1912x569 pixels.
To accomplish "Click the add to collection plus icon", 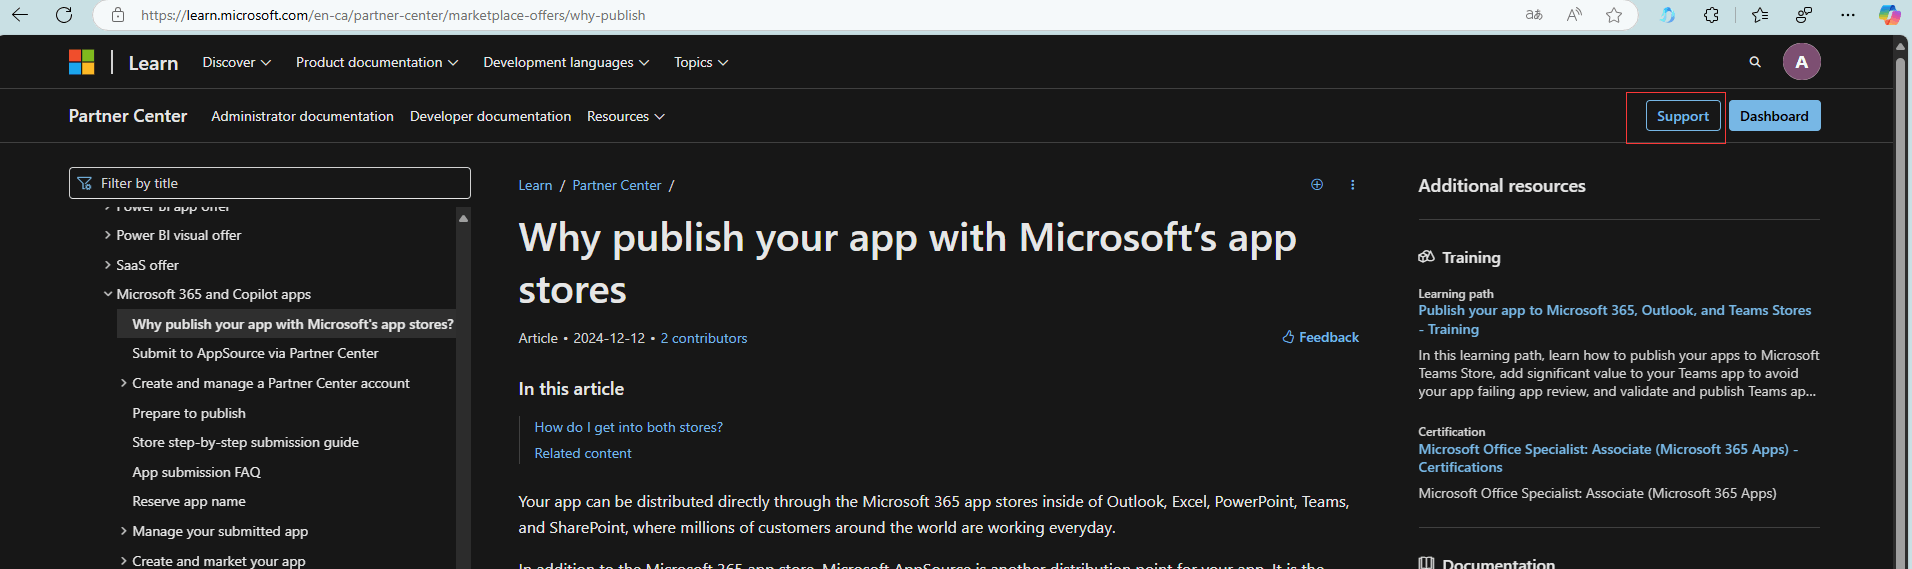I will point(1317,184).
